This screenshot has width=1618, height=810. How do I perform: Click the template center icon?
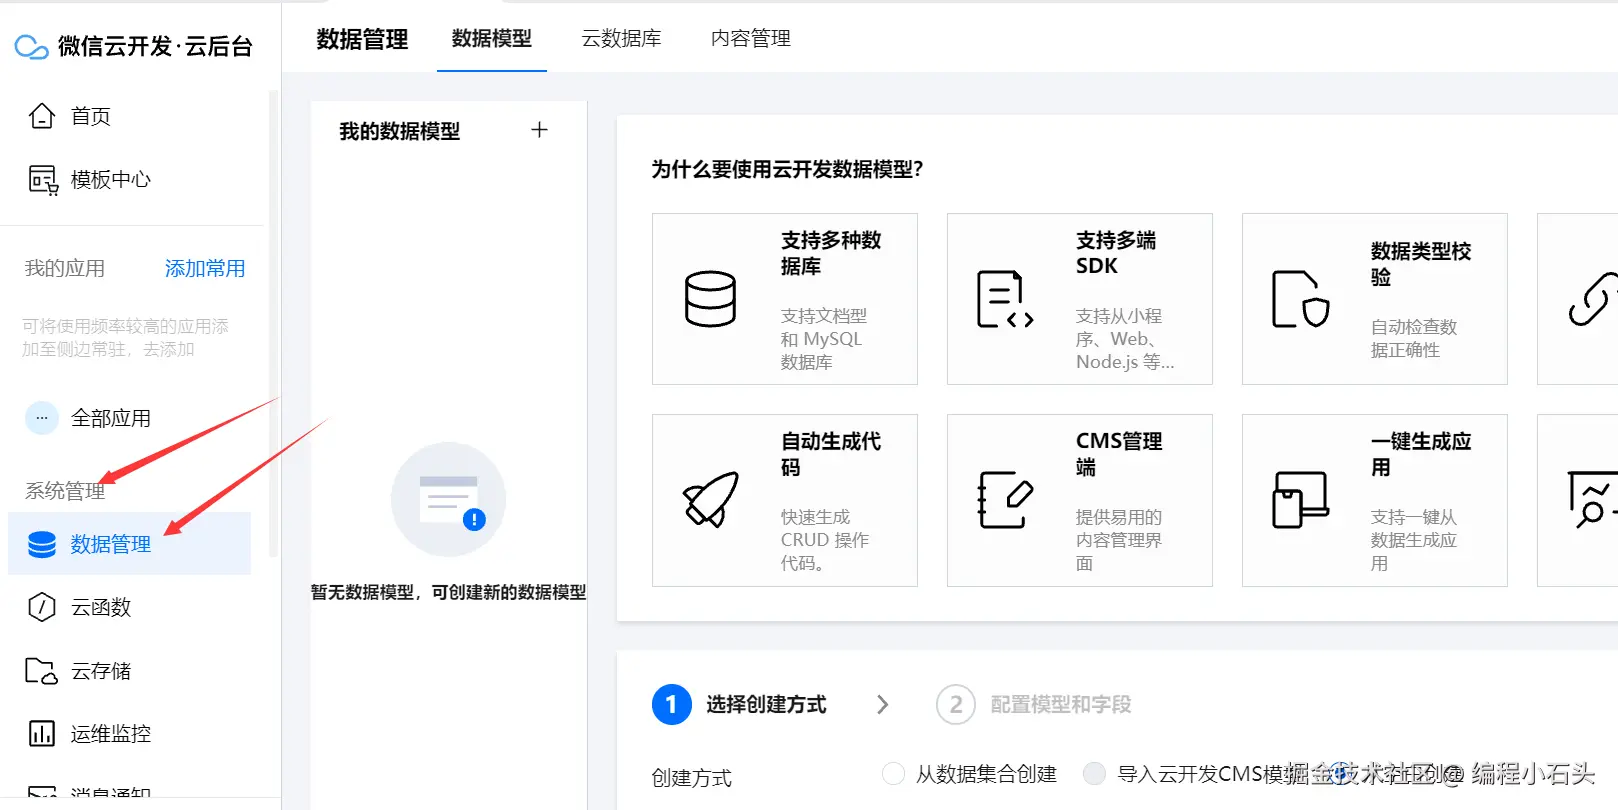coord(42,180)
